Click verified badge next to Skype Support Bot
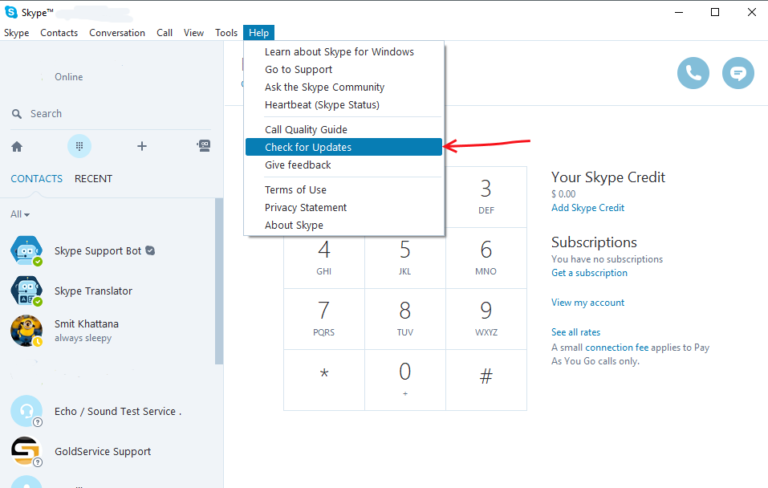The width and height of the screenshot is (768, 488). pos(150,250)
